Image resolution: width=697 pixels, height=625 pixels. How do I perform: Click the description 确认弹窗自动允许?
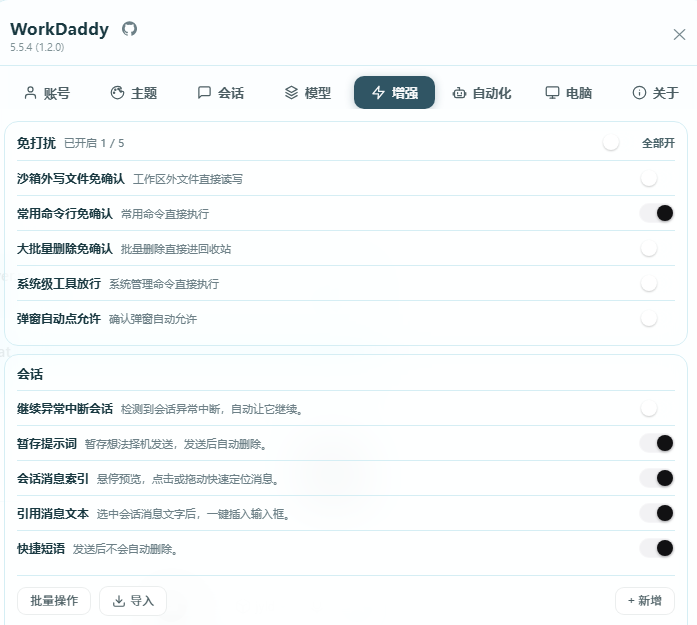(153, 319)
